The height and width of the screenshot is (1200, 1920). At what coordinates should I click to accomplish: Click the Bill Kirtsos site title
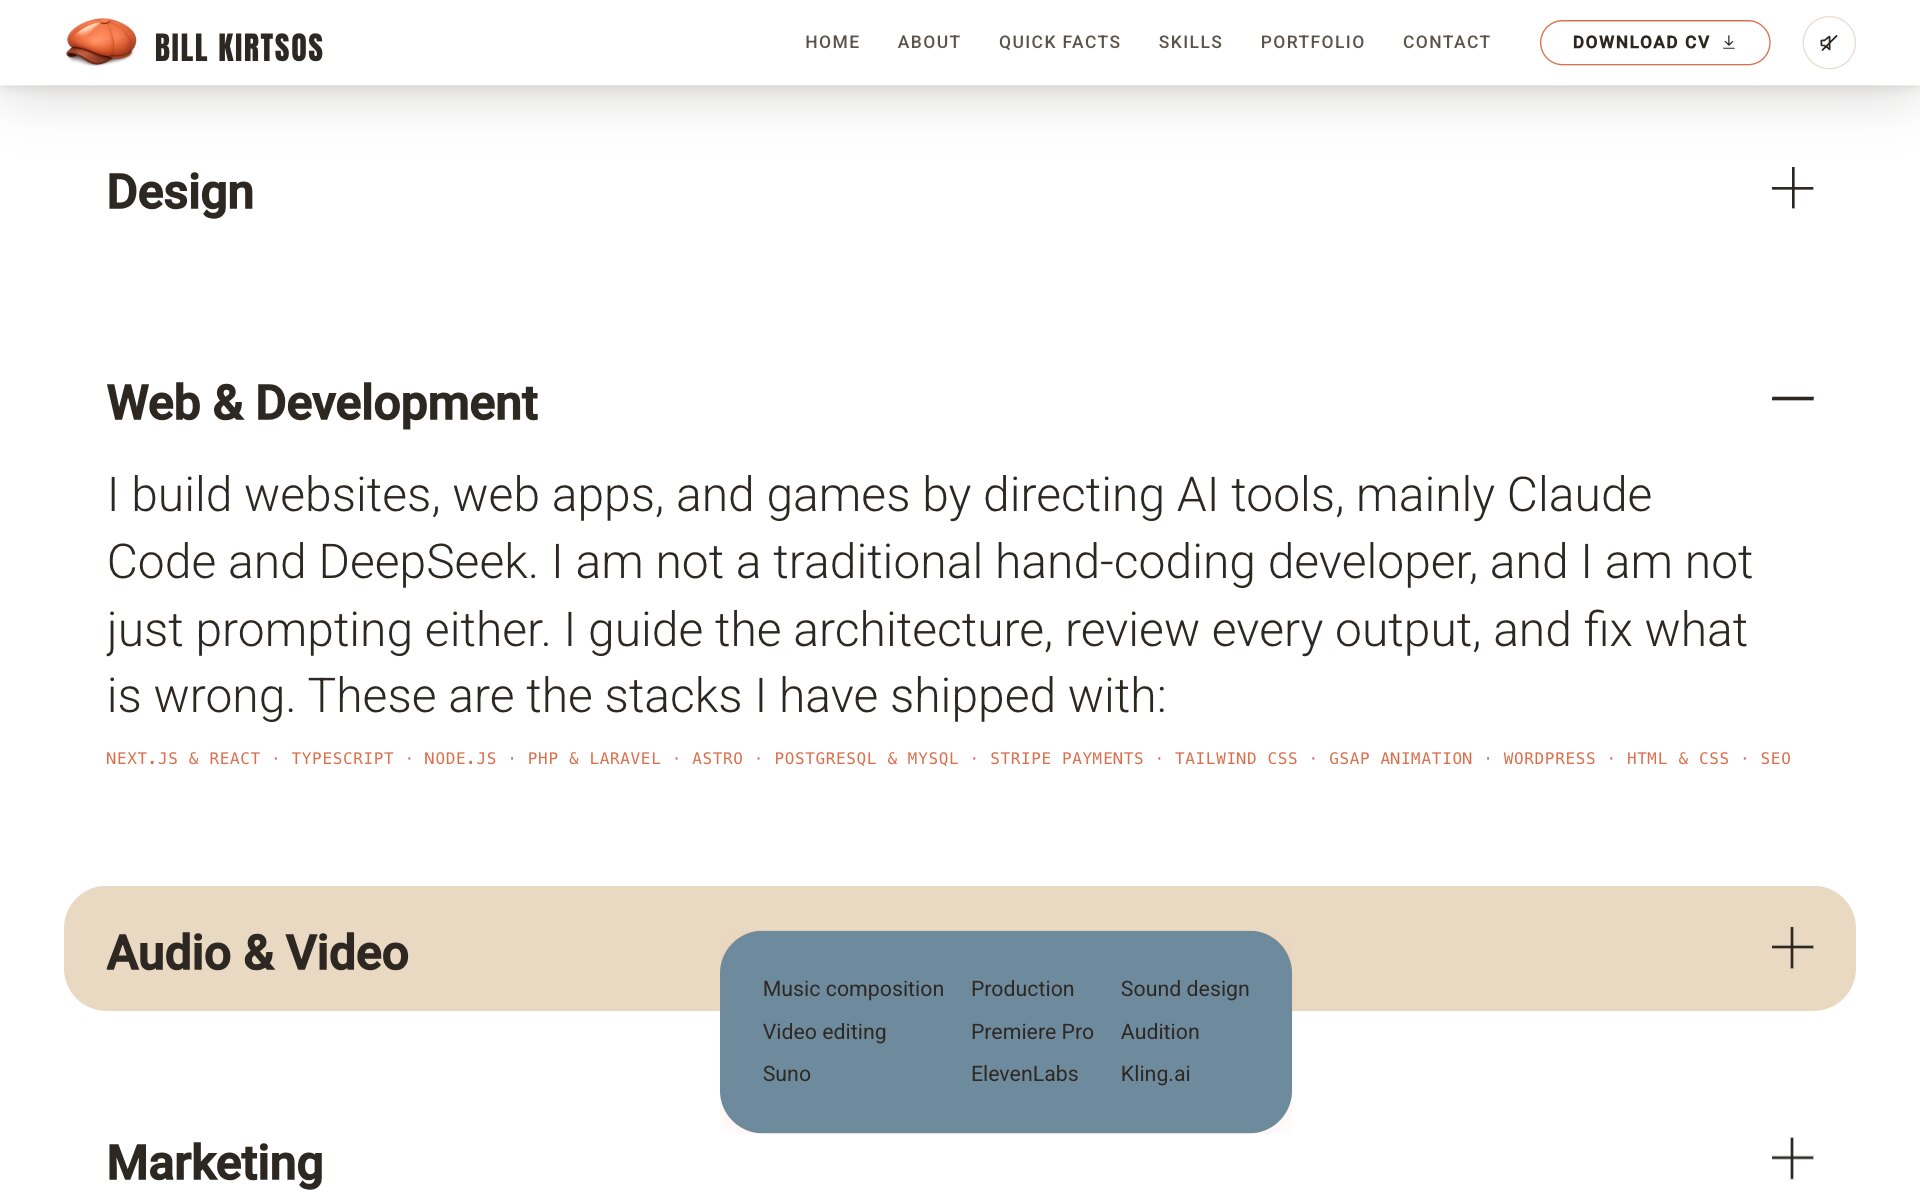[238, 47]
